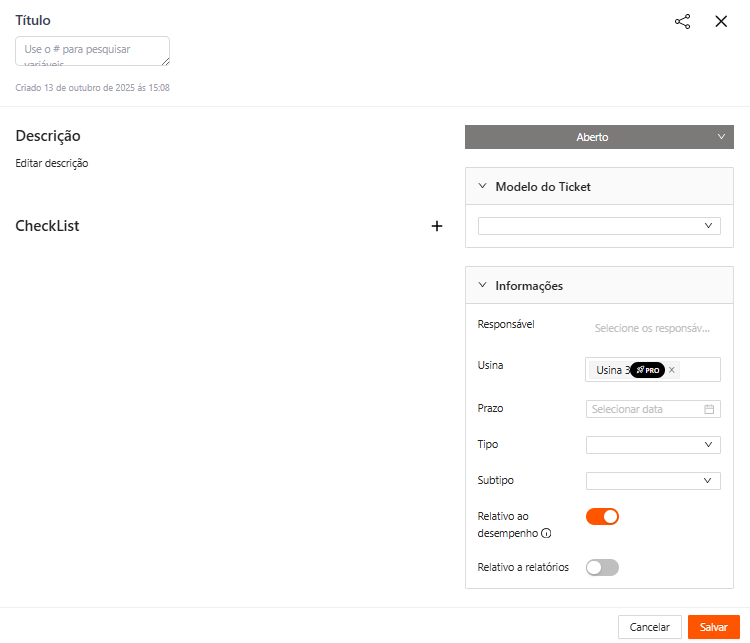Click the PRO rocket badge on Usina

648,370
